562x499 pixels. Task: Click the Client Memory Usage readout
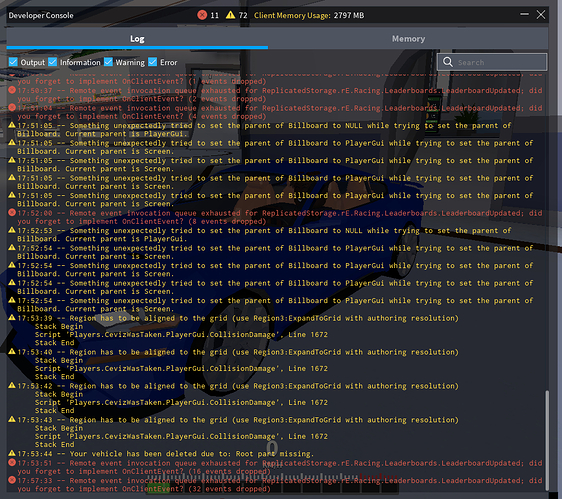[x=309, y=15]
